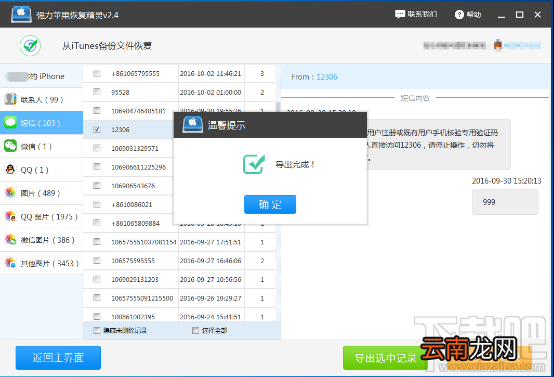554x377 pixels.
Task: Click the 联系我们 chat bubble icon
Action: click(400, 14)
